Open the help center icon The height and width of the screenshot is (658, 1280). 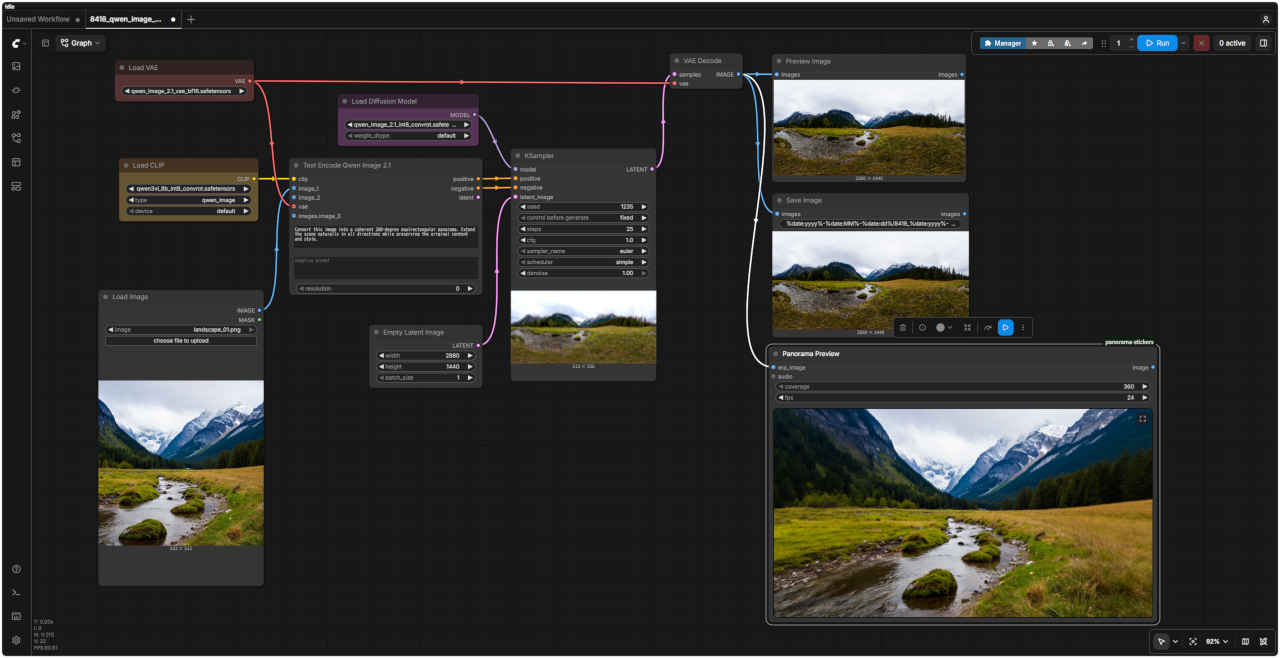[16, 569]
